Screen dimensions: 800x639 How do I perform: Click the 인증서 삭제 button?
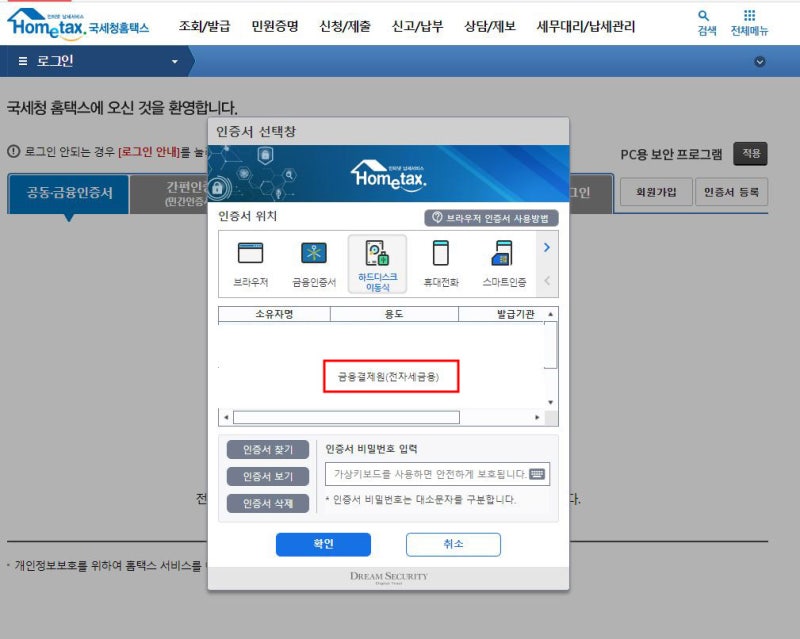click(x=268, y=503)
